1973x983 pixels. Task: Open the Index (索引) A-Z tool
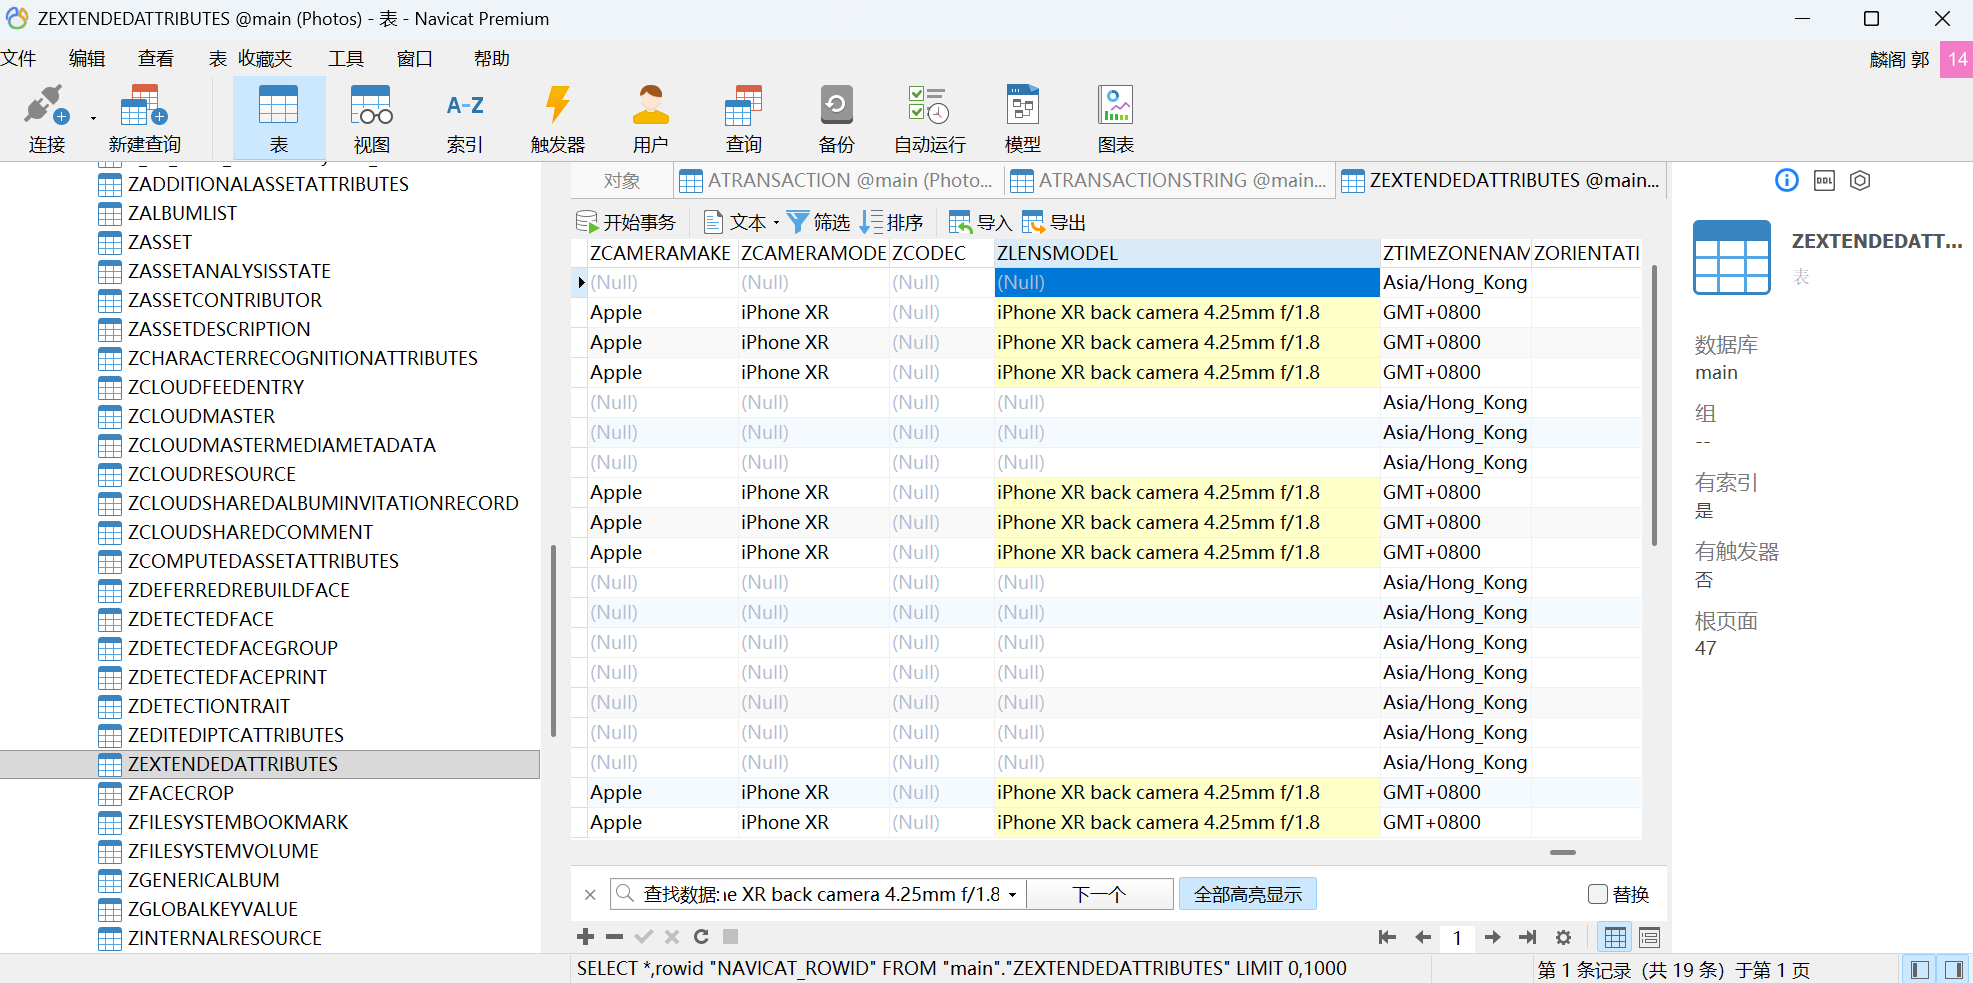tap(465, 106)
